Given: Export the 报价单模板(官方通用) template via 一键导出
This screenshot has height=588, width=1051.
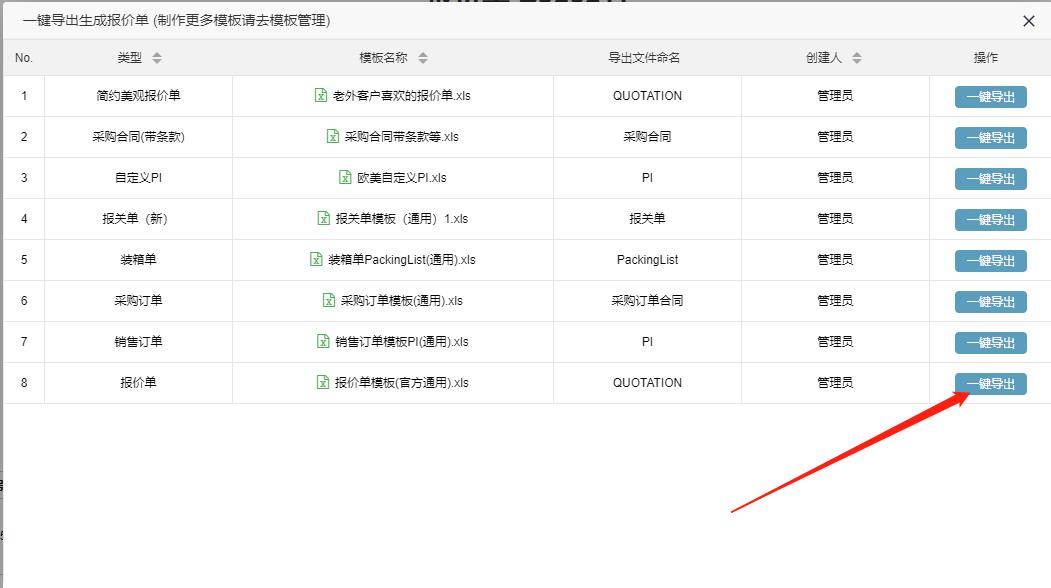Looking at the screenshot, I should (990, 382).
